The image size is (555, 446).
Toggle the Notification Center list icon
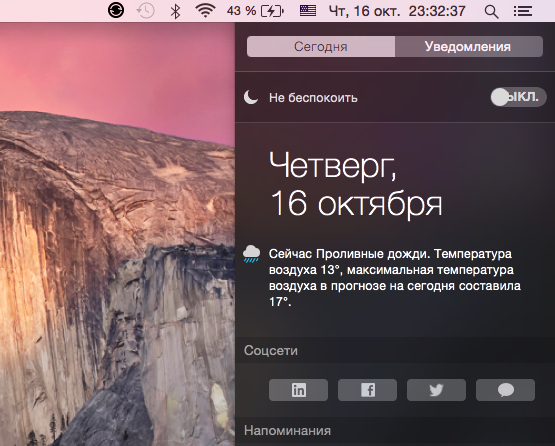pos(523,11)
